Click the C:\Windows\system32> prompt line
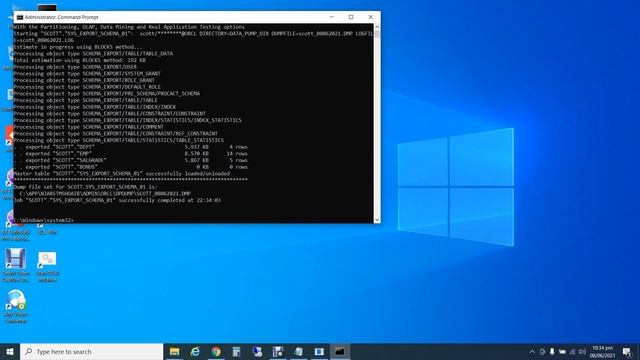The height and width of the screenshot is (360, 640). click(44, 220)
